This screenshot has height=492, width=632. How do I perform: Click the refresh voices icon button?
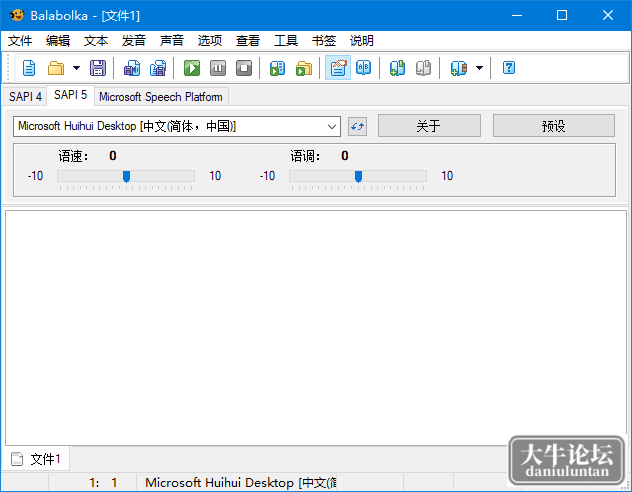pyautogui.click(x=357, y=127)
